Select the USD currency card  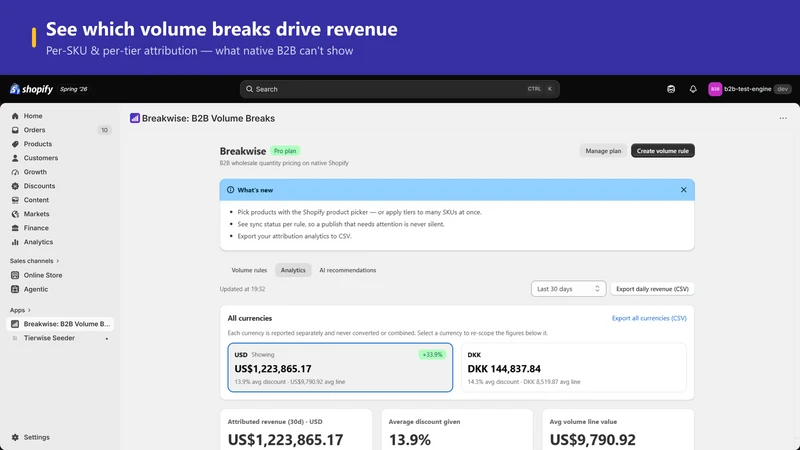pyautogui.click(x=340, y=367)
